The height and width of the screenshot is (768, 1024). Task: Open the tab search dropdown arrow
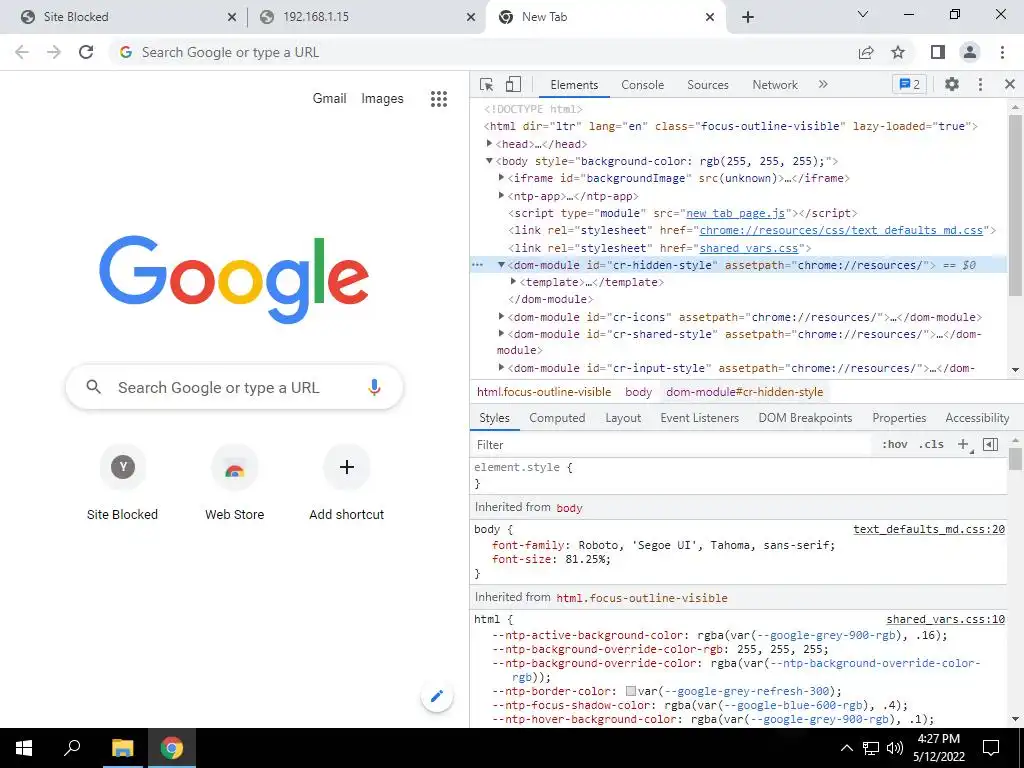[863, 14]
